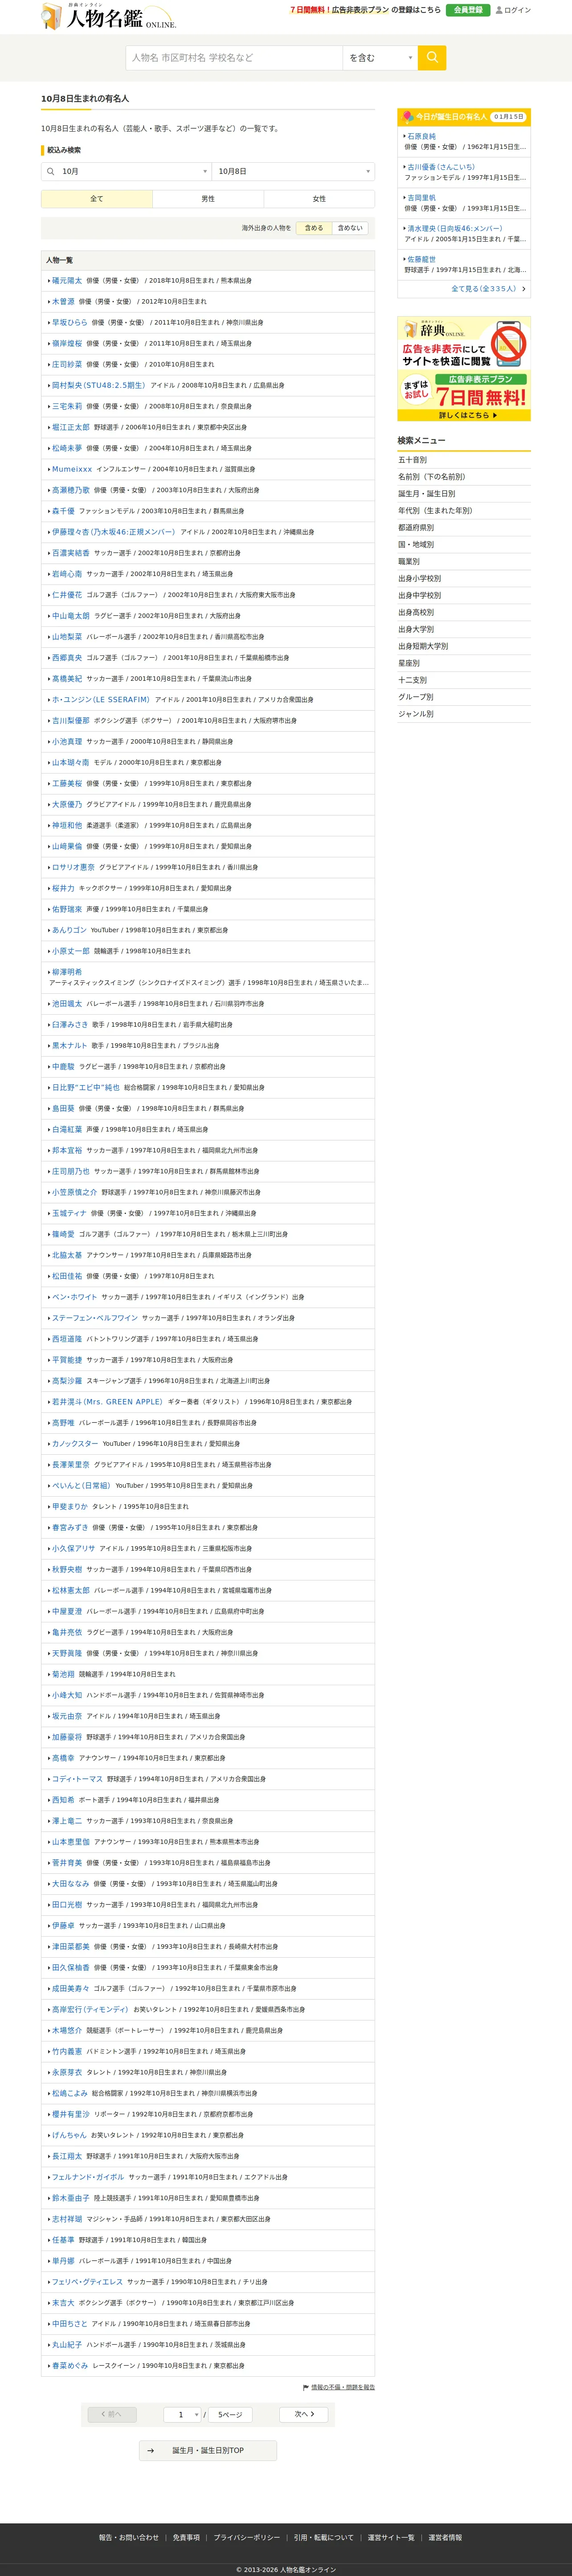Select the 女性 gender tab
Screen dimensions: 572x2576
[x=319, y=199]
